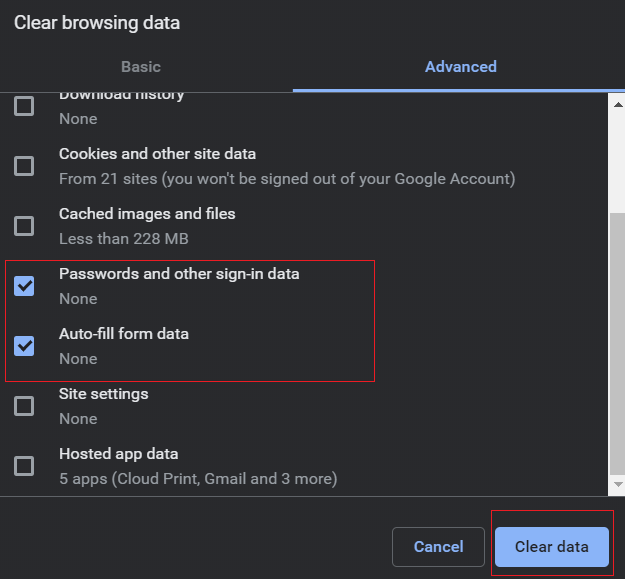The image size is (625, 579).
Task: Click the 'Site settings' label text
Action: point(103,394)
